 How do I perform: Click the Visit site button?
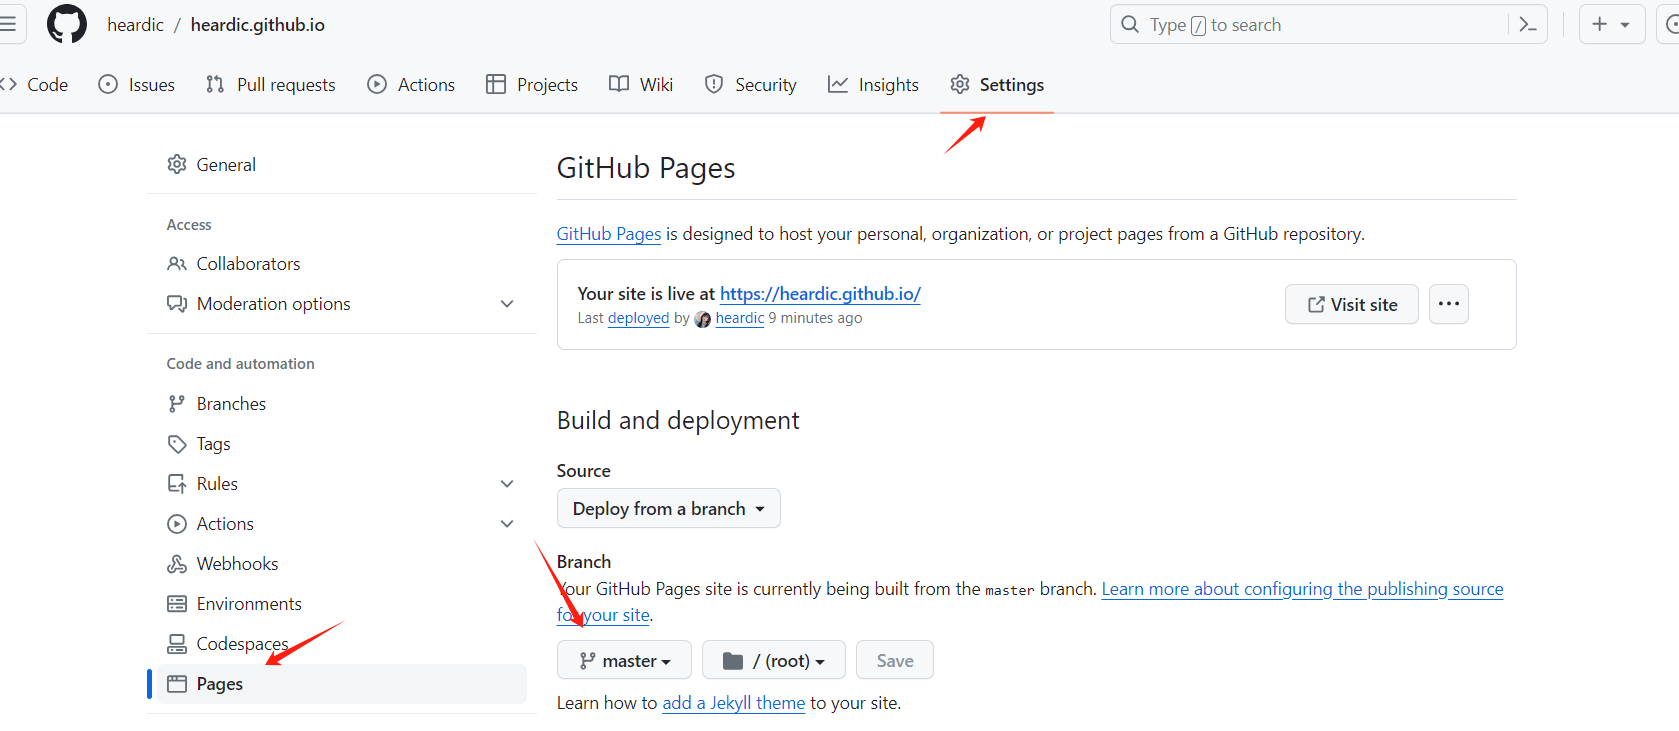(x=1352, y=304)
